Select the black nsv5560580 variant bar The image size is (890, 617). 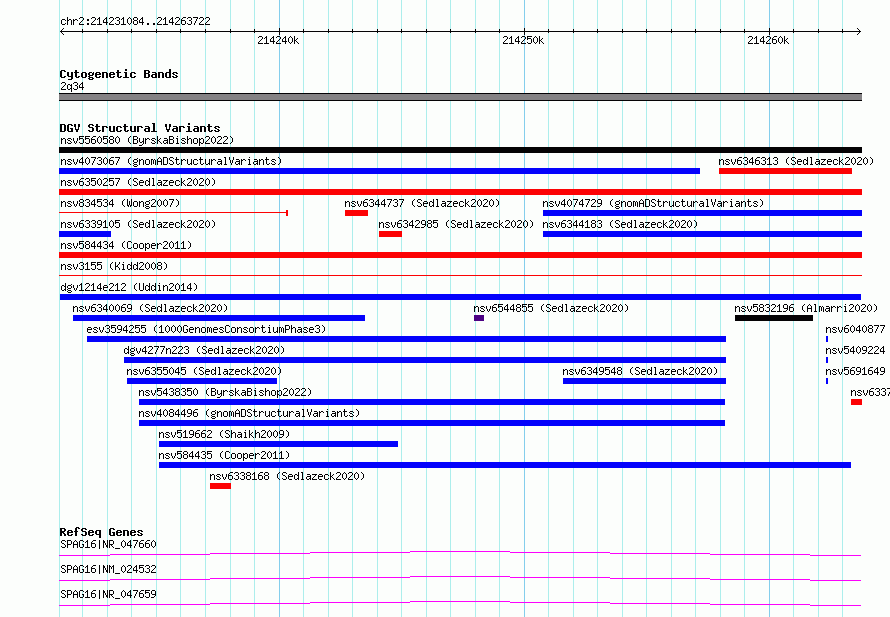[x=460, y=150]
